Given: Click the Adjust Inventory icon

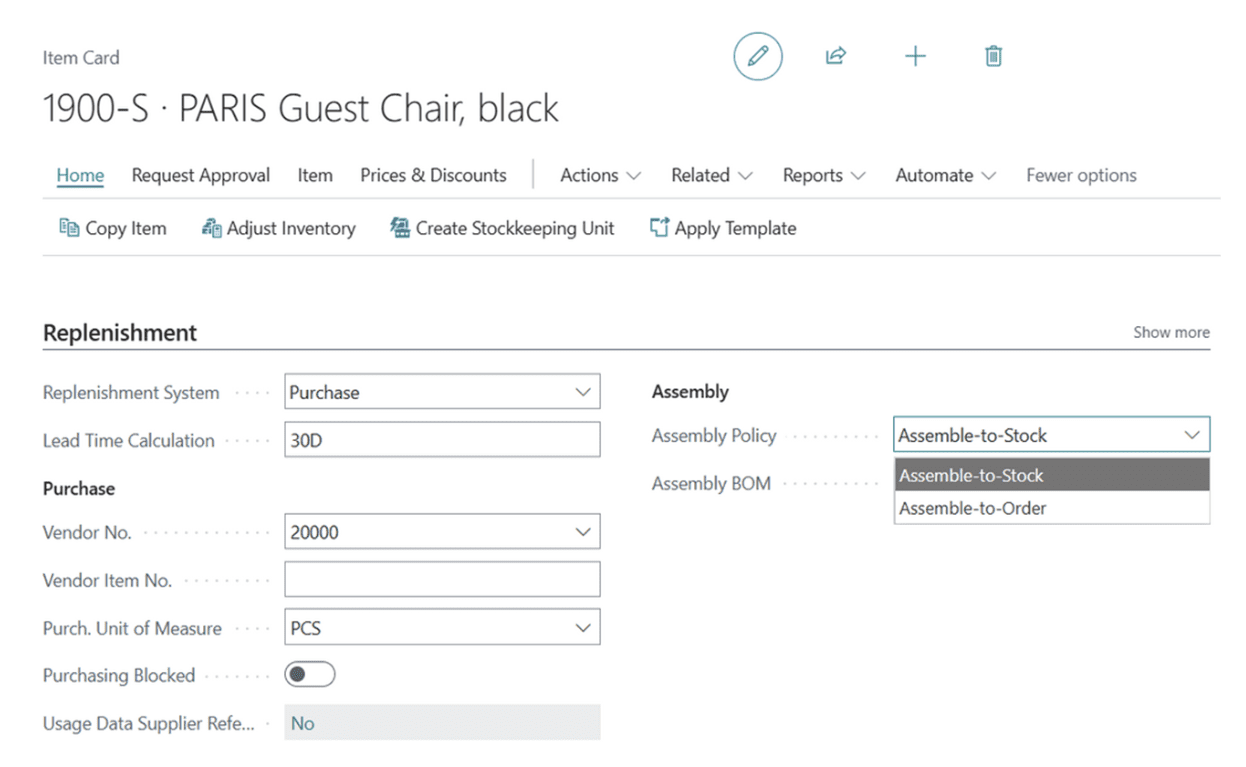Looking at the screenshot, I should [211, 228].
